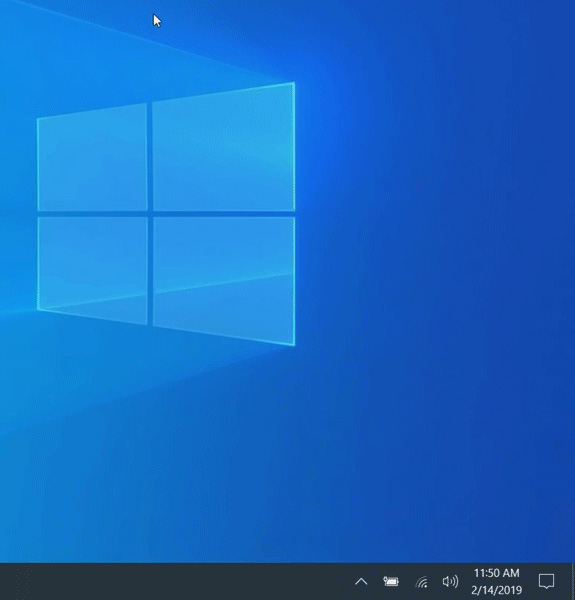Open the Wi-Fi network flyout icon

click(421, 582)
